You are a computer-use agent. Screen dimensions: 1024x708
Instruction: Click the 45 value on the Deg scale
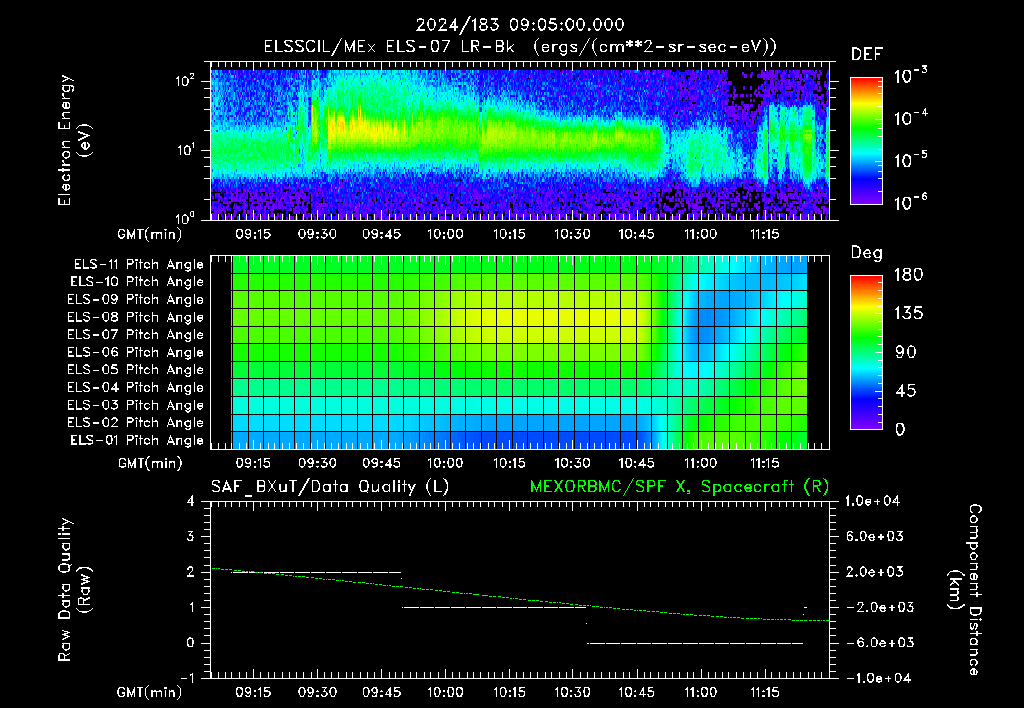[905, 391]
